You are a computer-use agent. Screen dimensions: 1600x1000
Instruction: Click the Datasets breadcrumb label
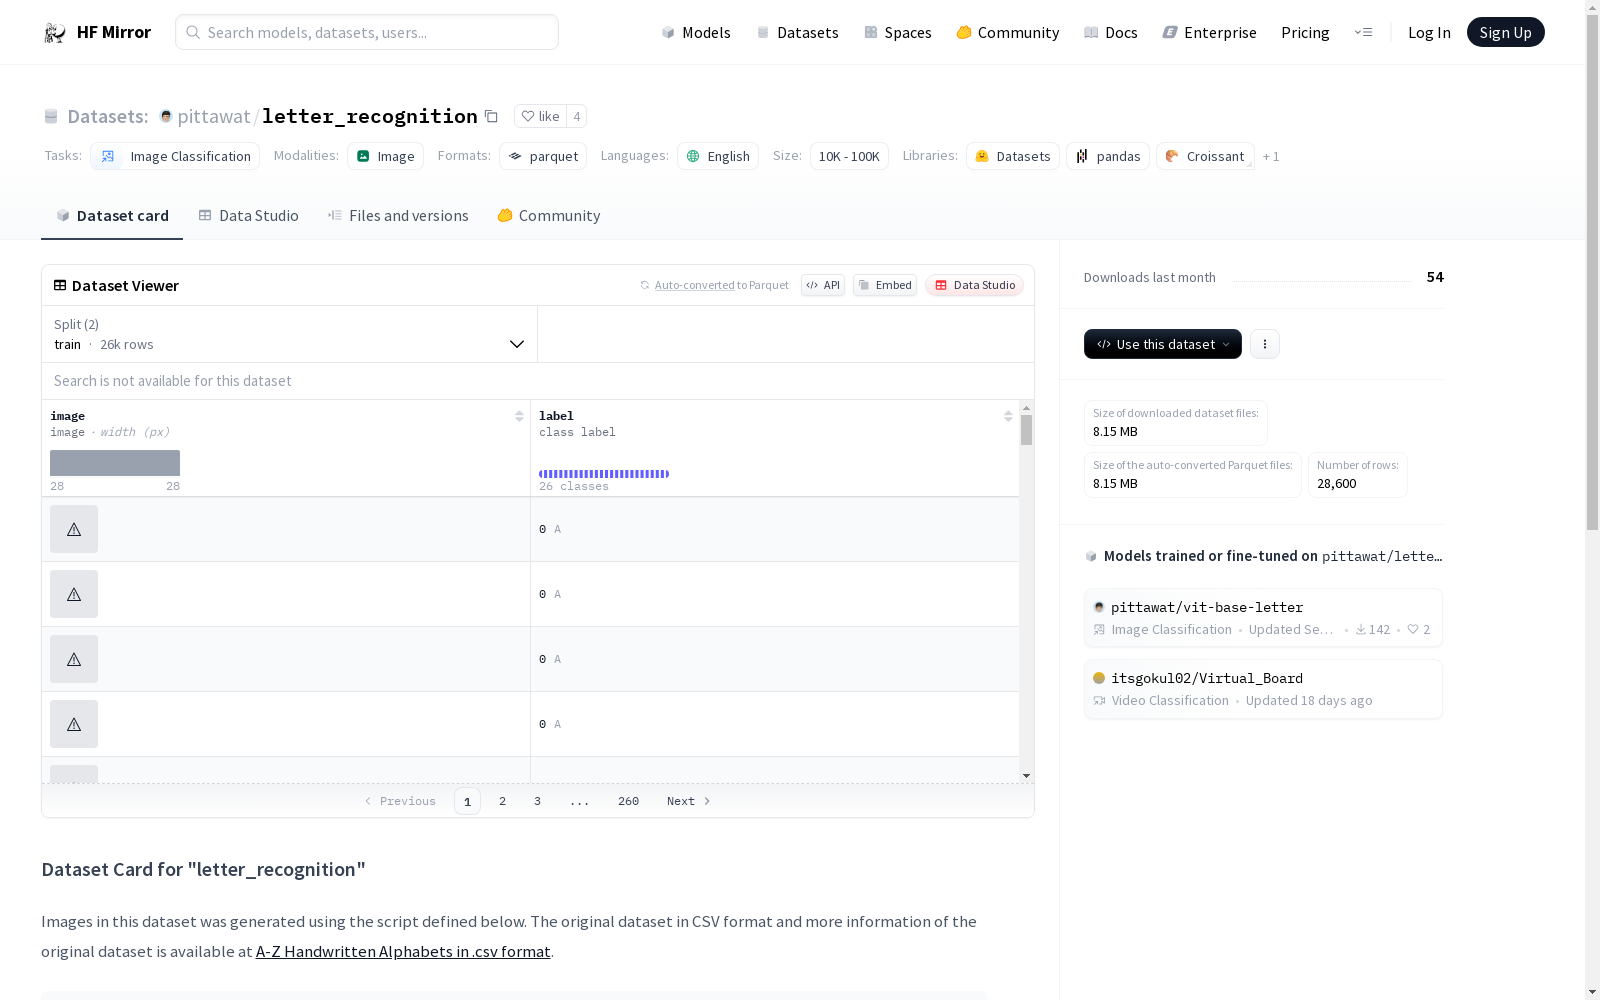[x=107, y=116]
